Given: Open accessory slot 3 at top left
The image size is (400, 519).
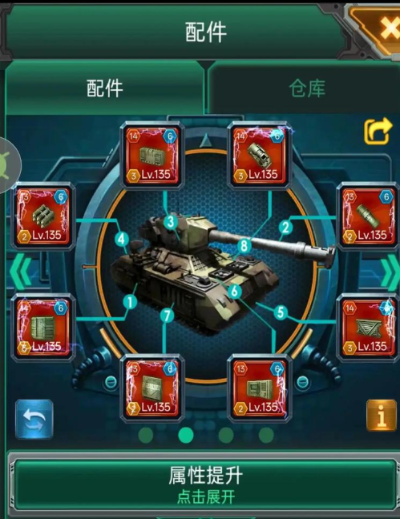Looking at the screenshot, I should click(x=151, y=155).
